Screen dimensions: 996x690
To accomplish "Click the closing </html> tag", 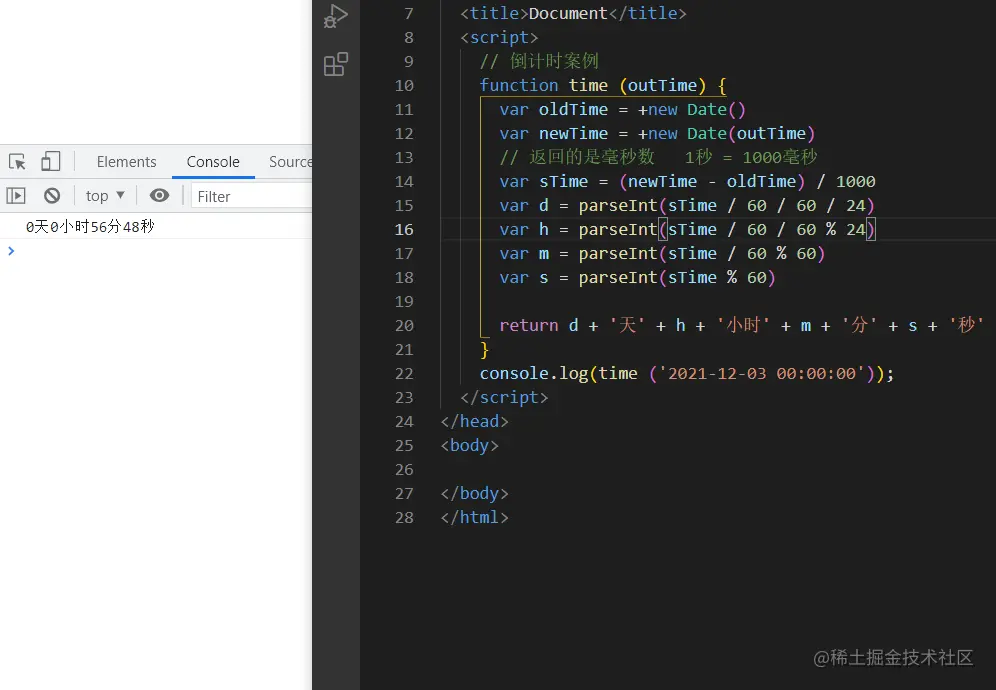I will pos(474,518).
